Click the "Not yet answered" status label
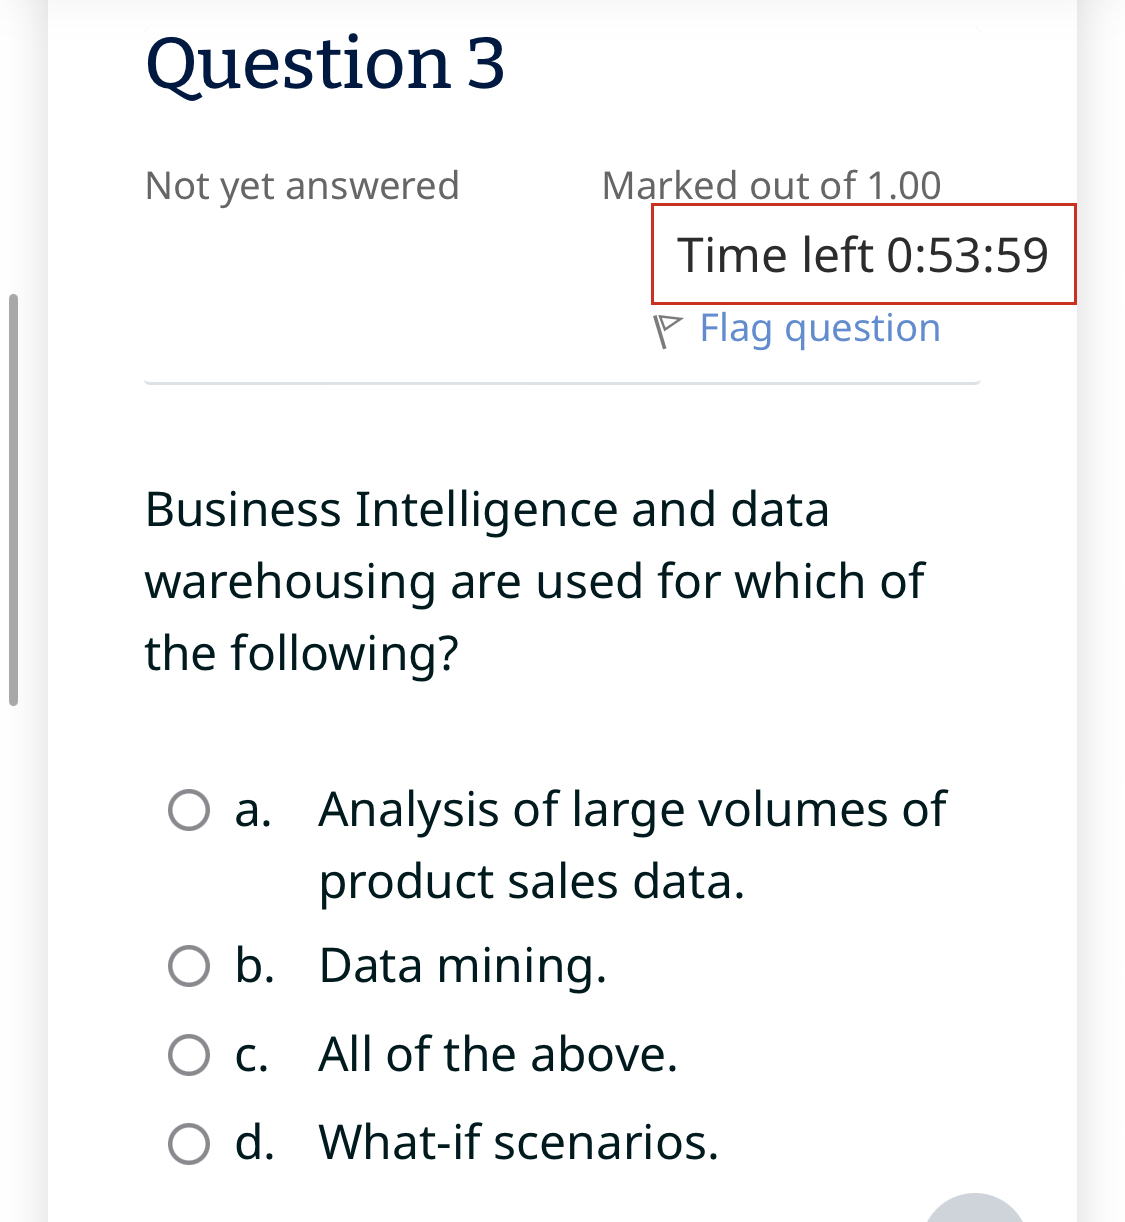Image resolution: width=1125 pixels, height=1222 pixels. coord(302,185)
